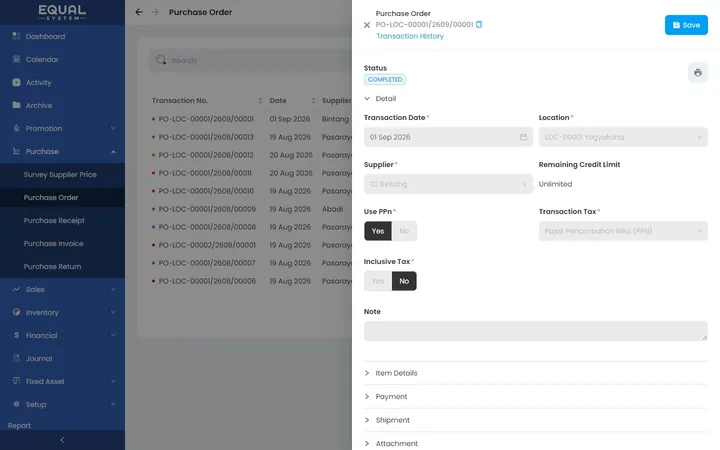Open Purchase Return submenu item
This screenshot has width=720, height=450.
click(x=62, y=266)
